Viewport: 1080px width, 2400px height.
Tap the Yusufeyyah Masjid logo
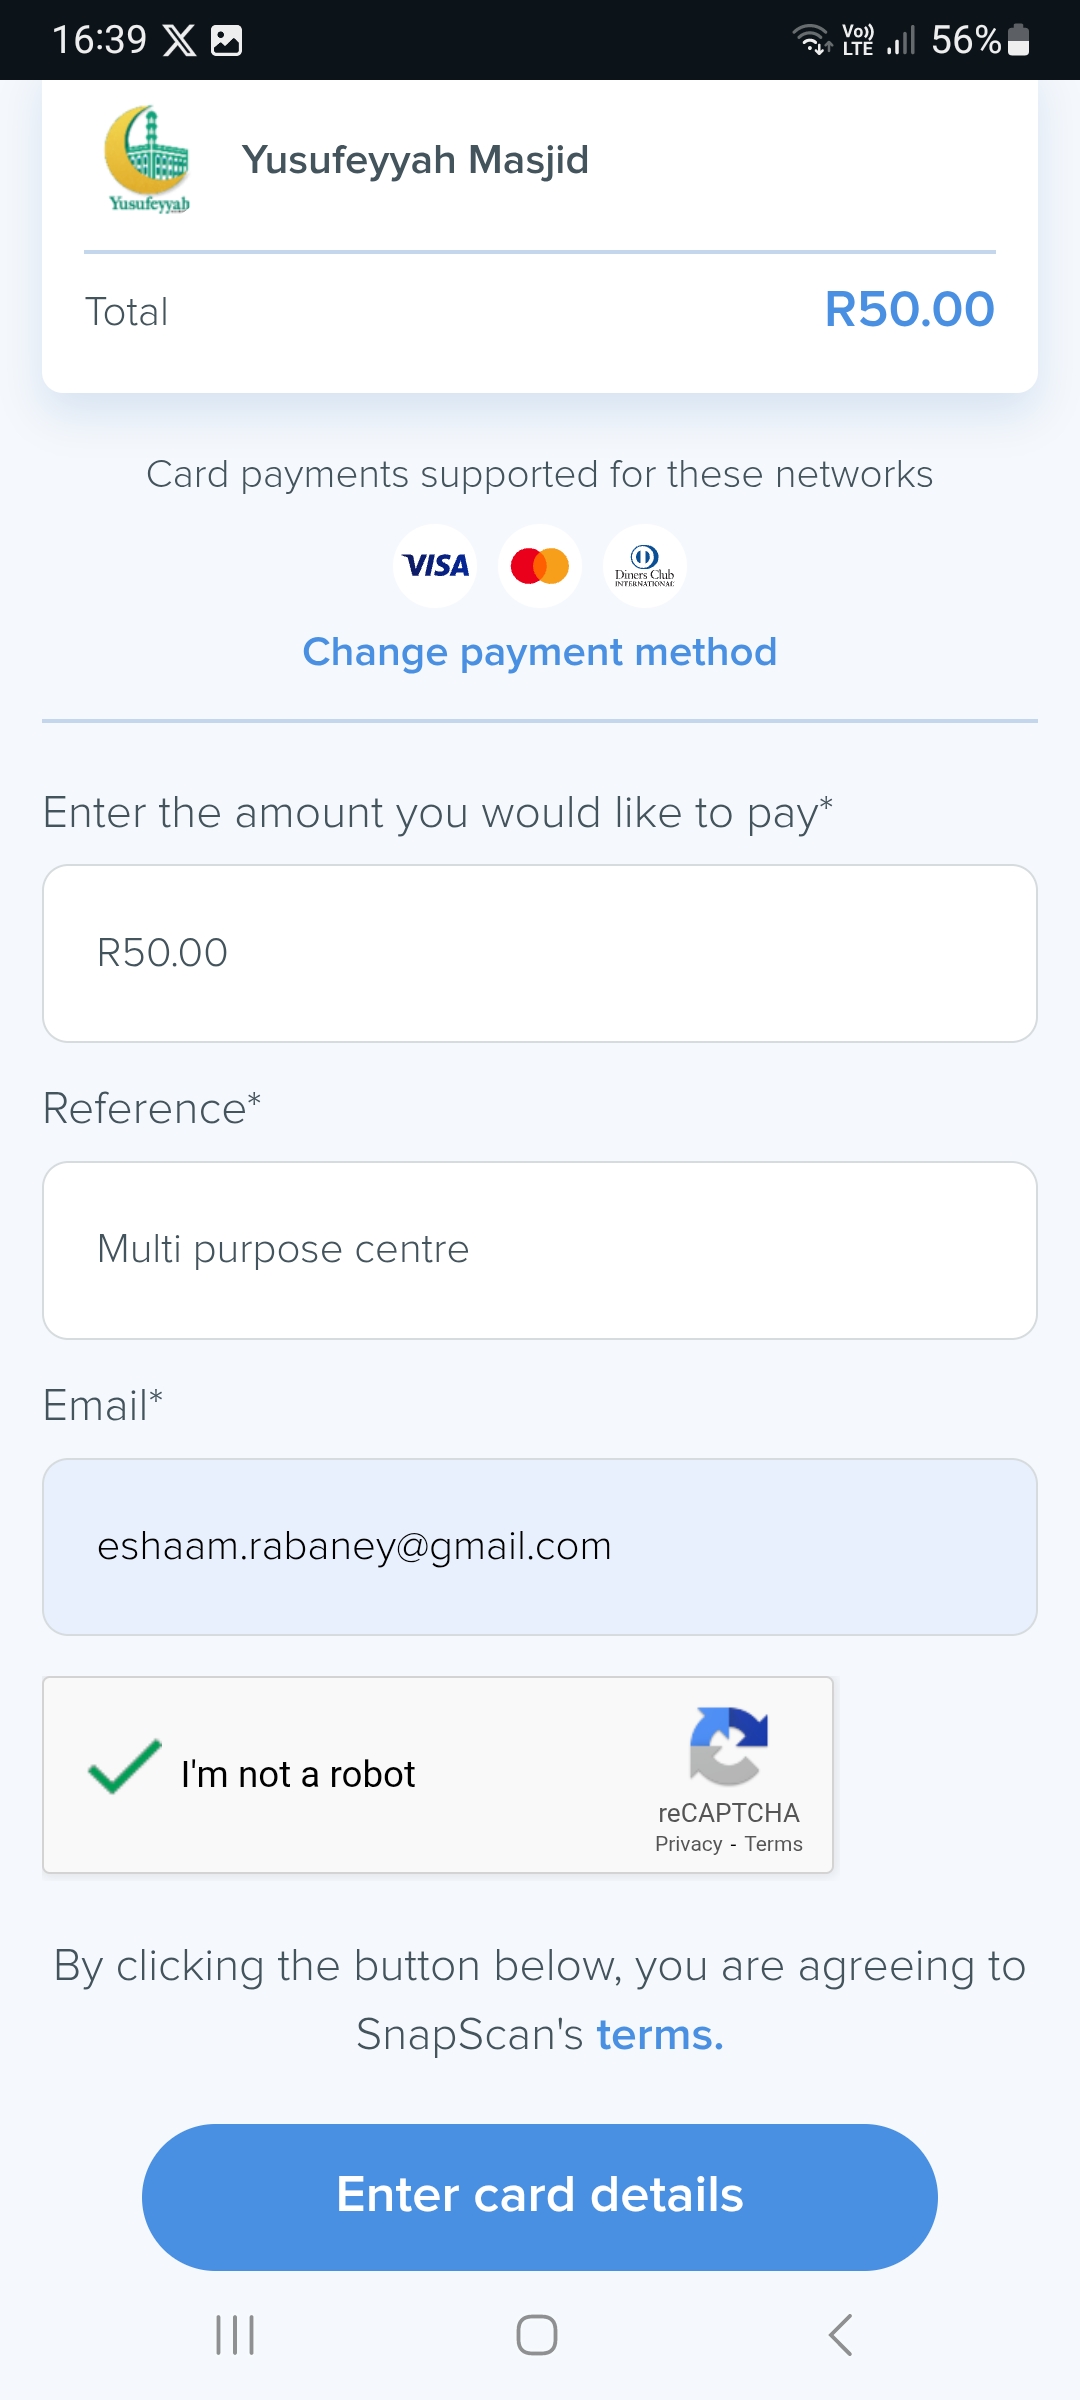148,160
